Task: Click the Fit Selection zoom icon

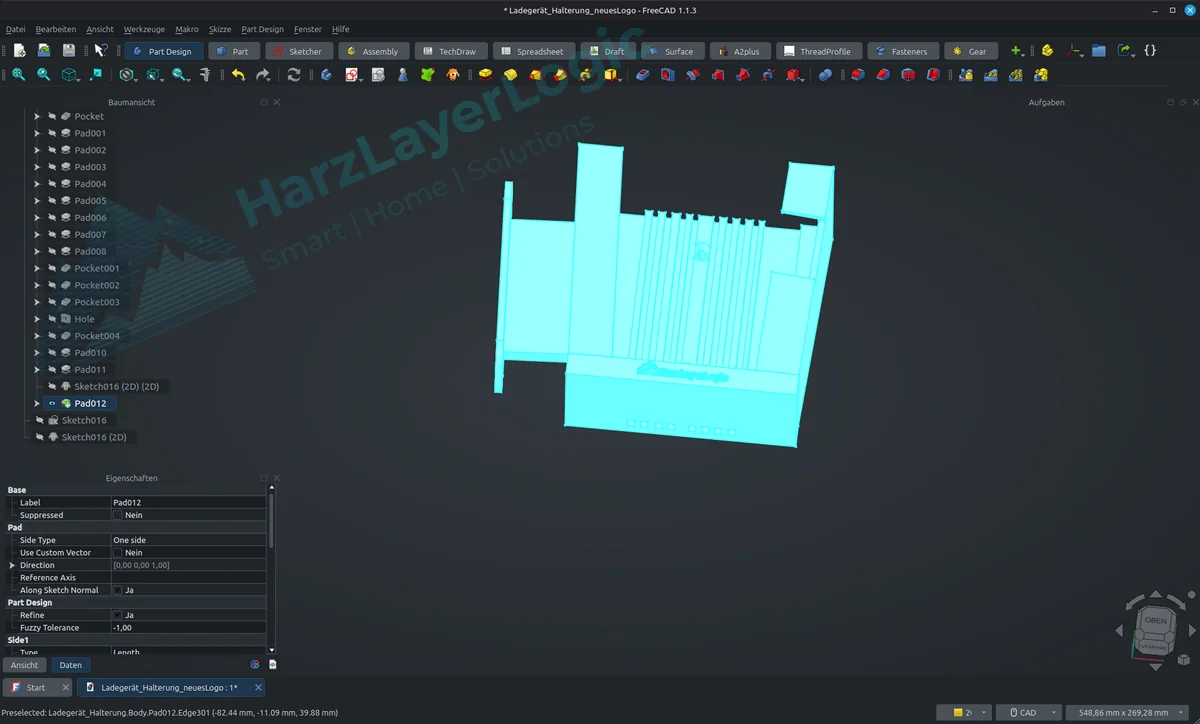Action: 44,75
